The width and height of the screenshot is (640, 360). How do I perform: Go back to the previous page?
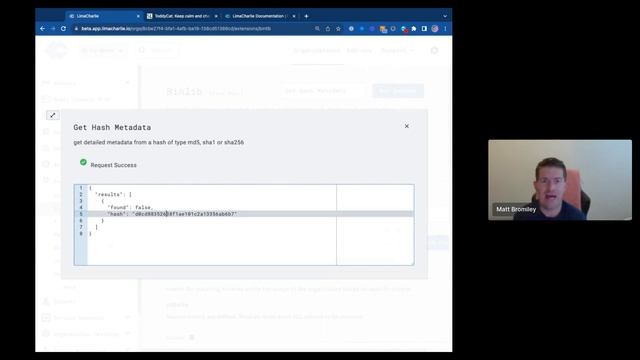(x=42, y=29)
